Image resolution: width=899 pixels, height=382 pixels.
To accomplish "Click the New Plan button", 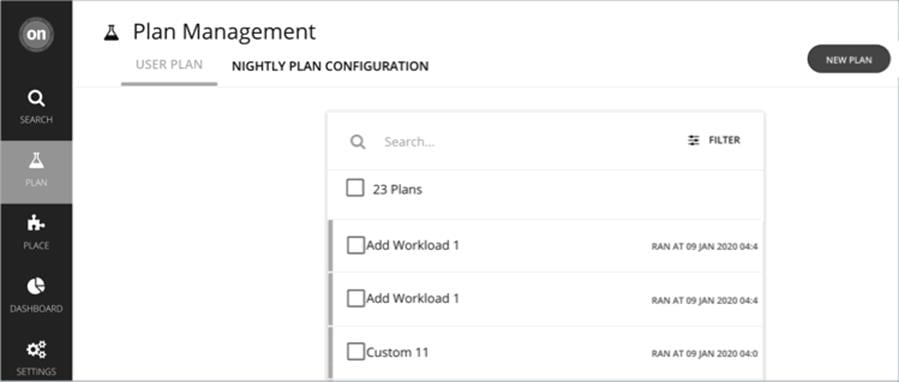I will click(x=849, y=59).
